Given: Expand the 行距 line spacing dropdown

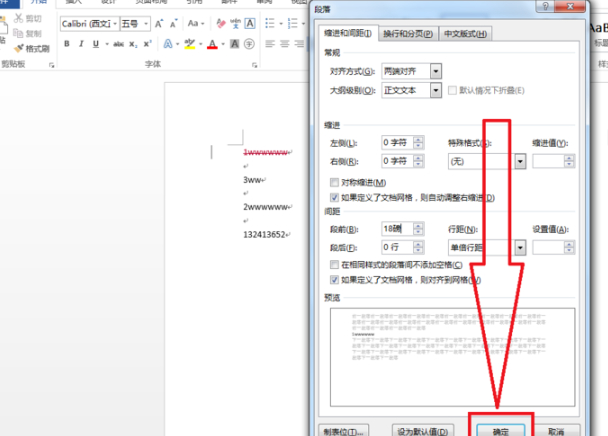Looking at the screenshot, I should point(520,247).
